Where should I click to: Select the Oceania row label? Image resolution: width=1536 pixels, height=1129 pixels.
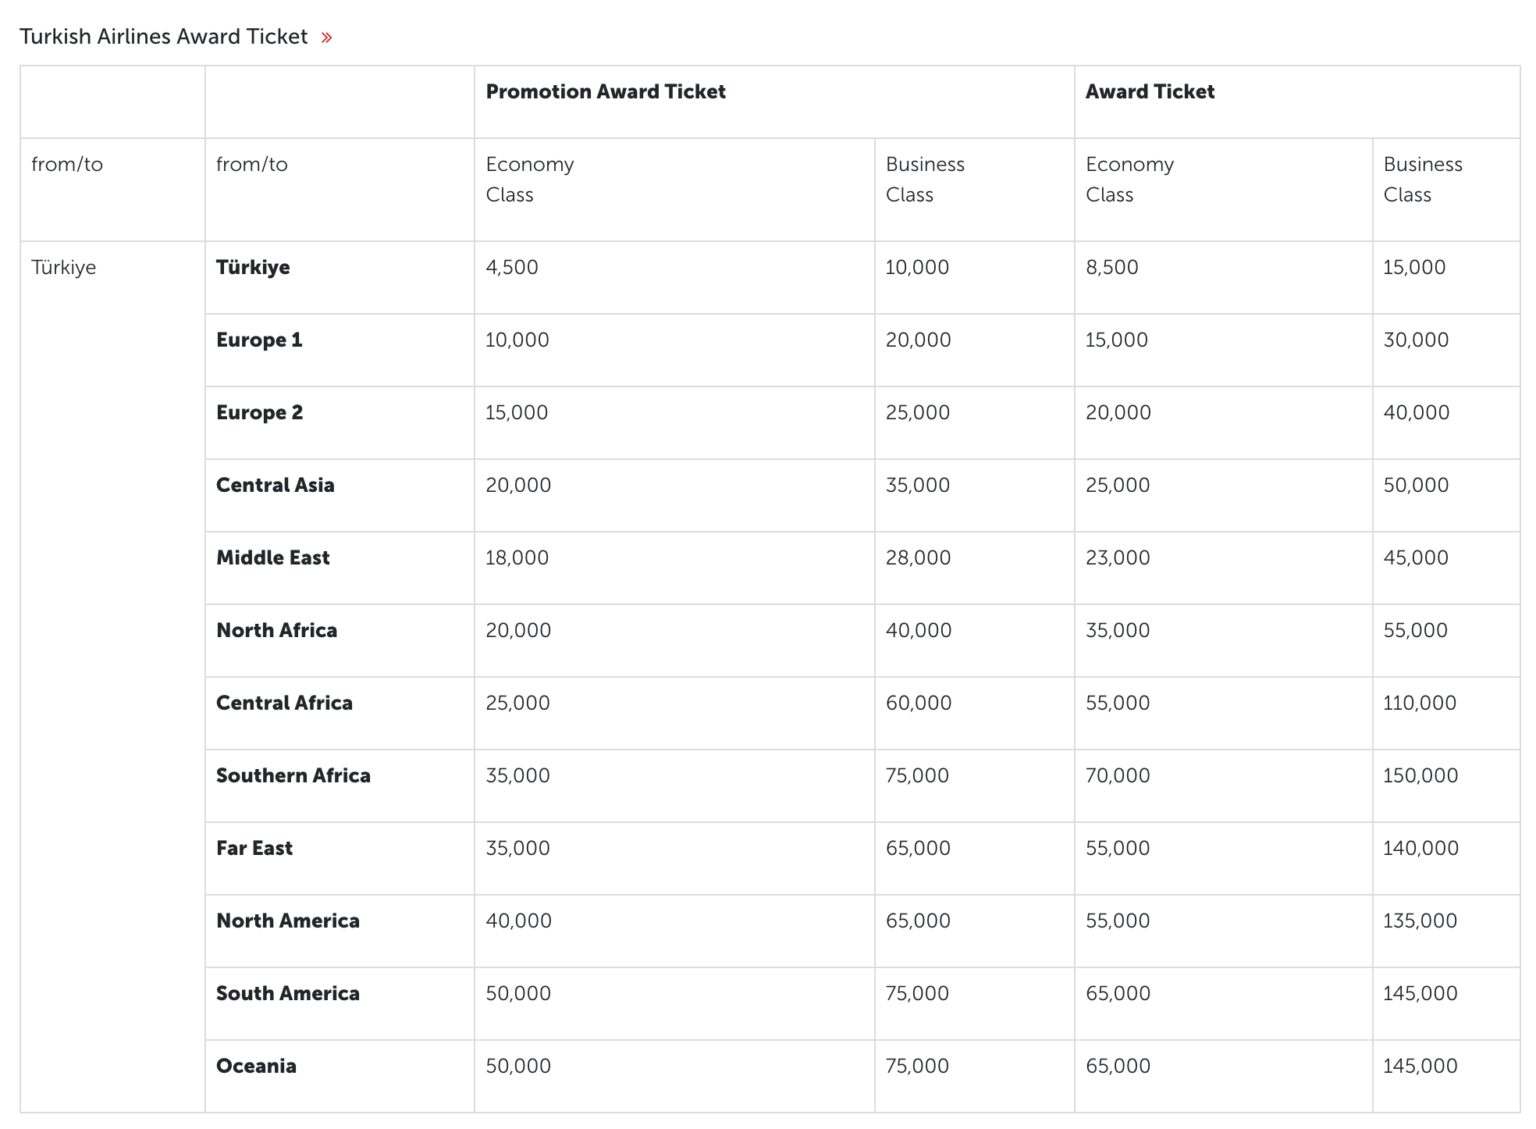click(255, 1065)
